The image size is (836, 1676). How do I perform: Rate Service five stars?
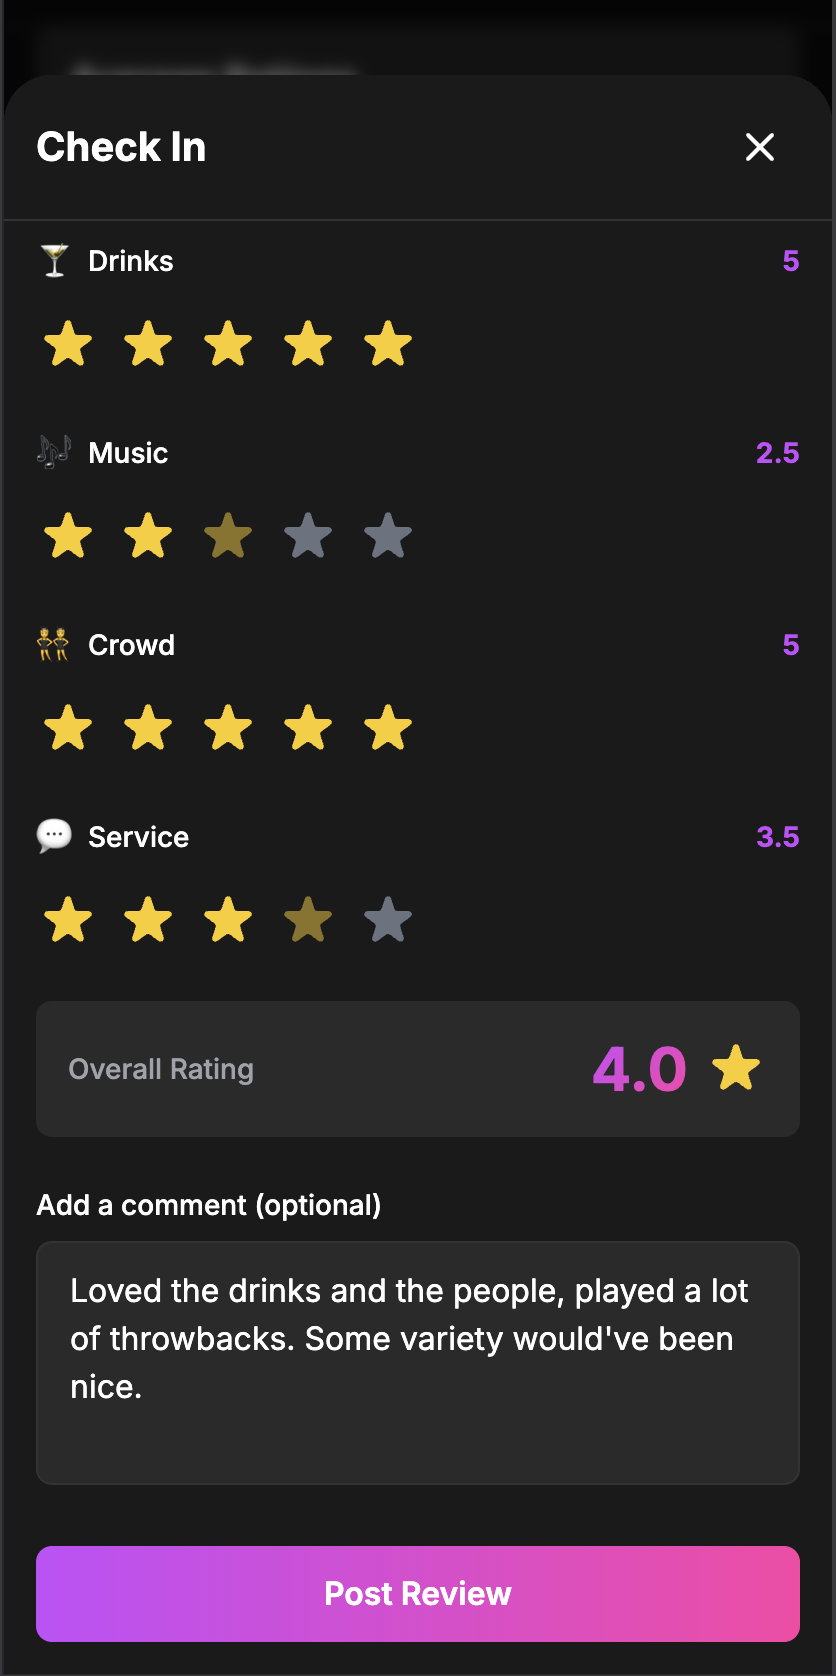pos(388,920)
